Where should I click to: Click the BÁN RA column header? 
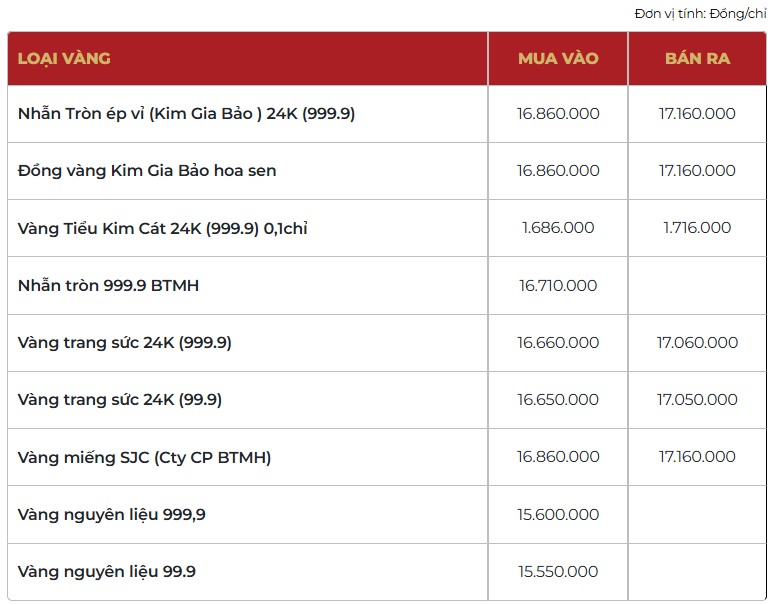(x=697, y=58)
